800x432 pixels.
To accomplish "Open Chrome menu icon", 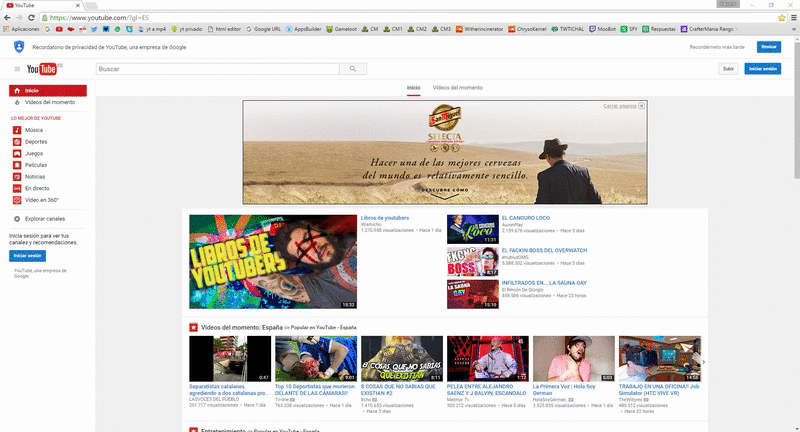I will pos(793,18).
